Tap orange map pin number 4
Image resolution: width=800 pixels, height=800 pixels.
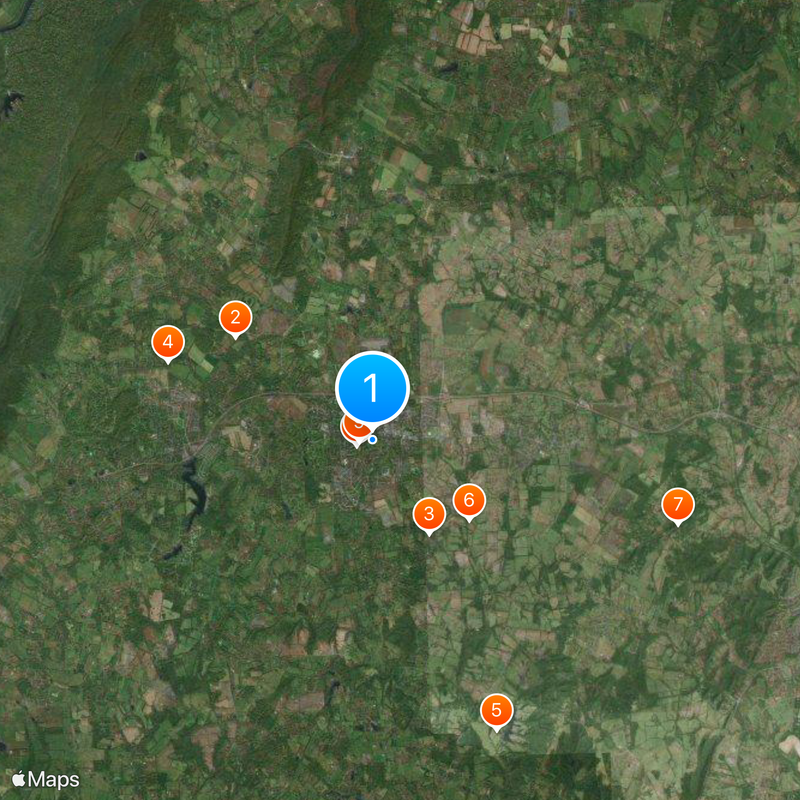point(168,342)
